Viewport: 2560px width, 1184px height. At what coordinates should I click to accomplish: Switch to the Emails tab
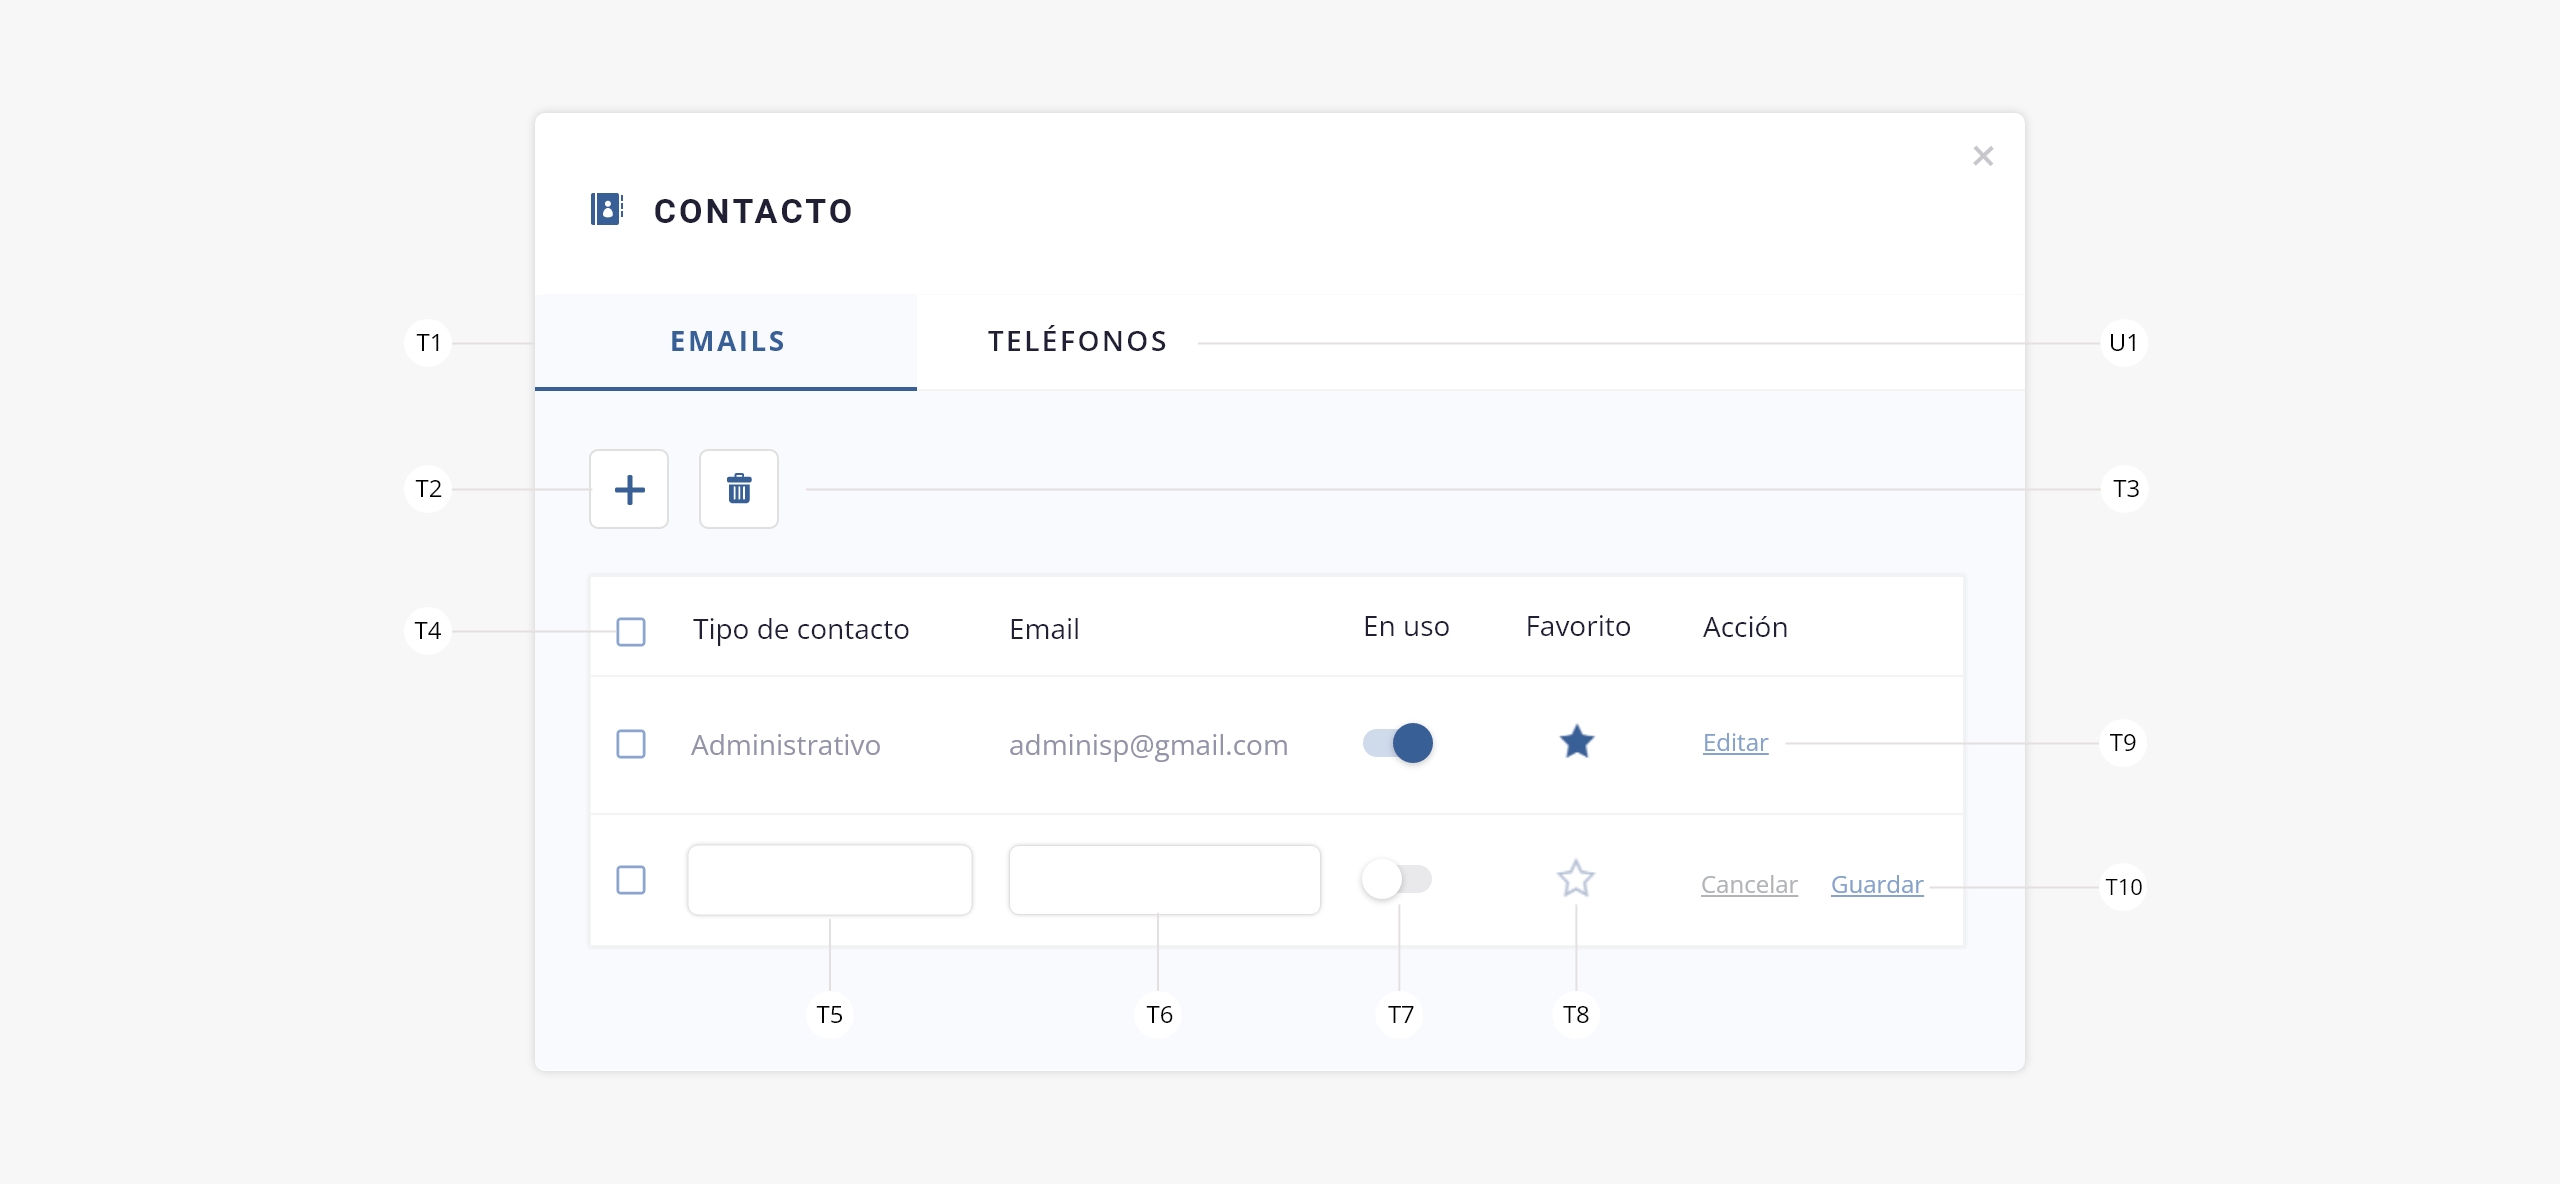[727, 342]
